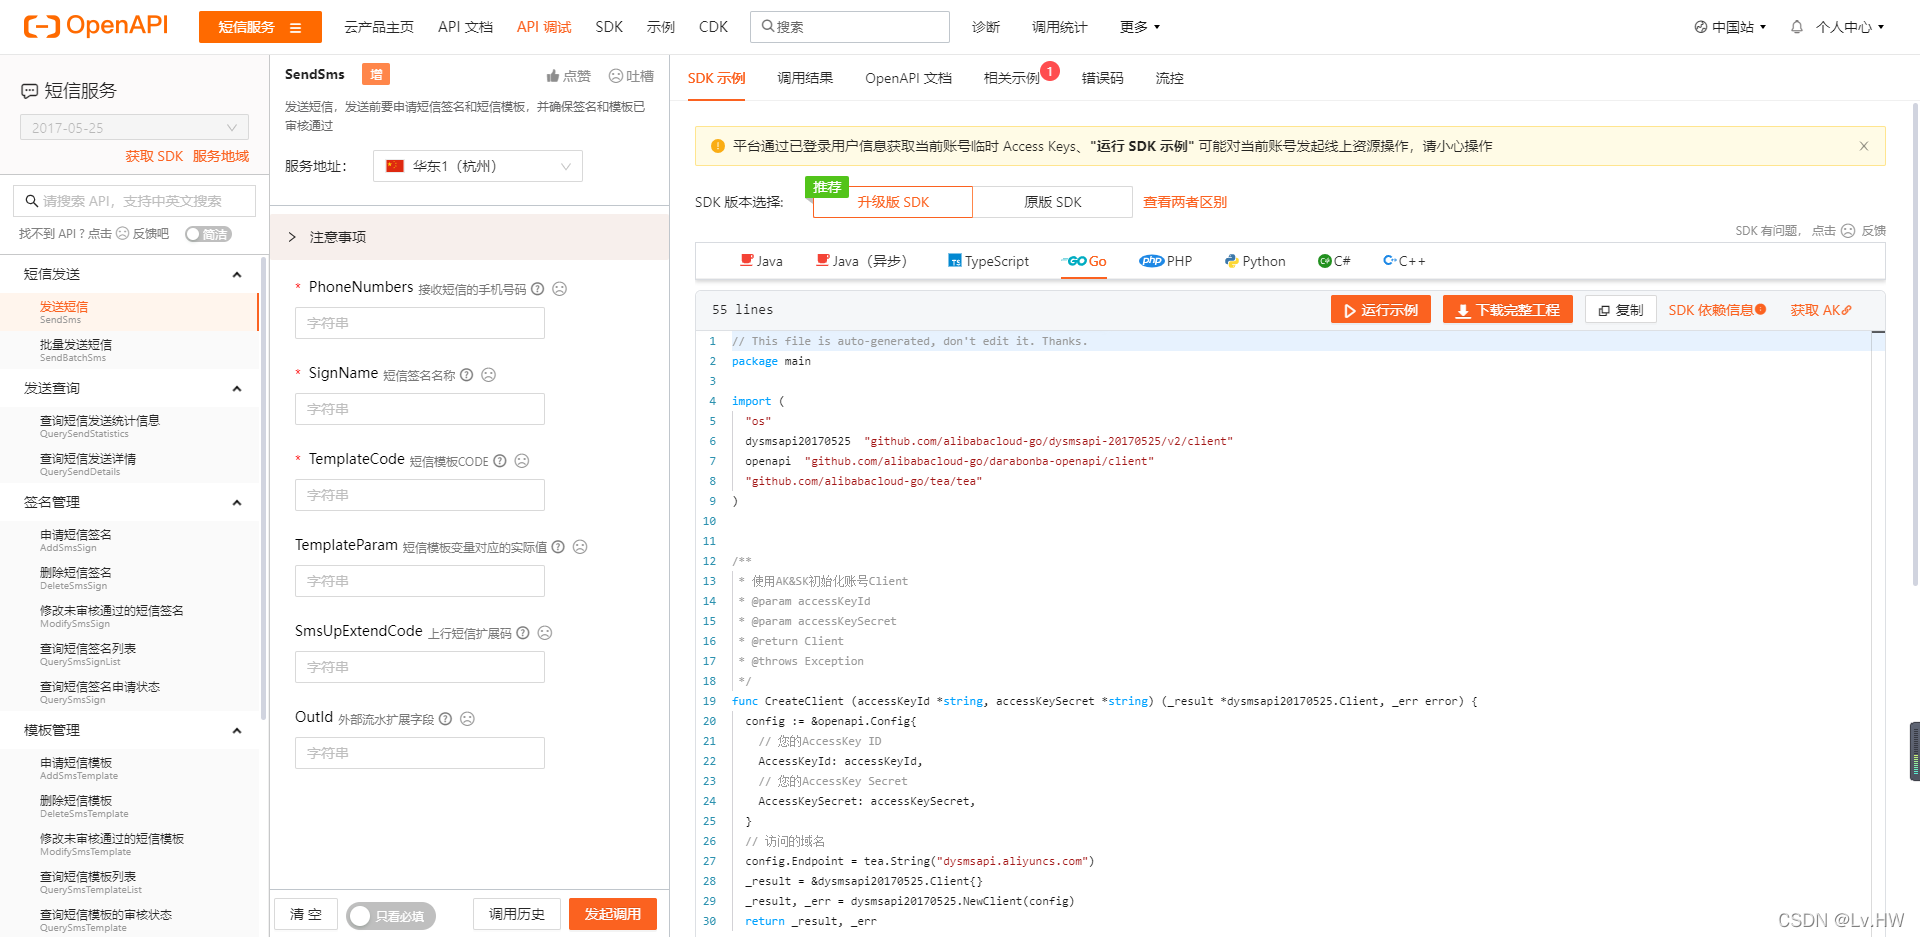Screen dimensions: 1920x937
Task: Open the 查看两者区别 link
Action: [x=1185, y=202]
